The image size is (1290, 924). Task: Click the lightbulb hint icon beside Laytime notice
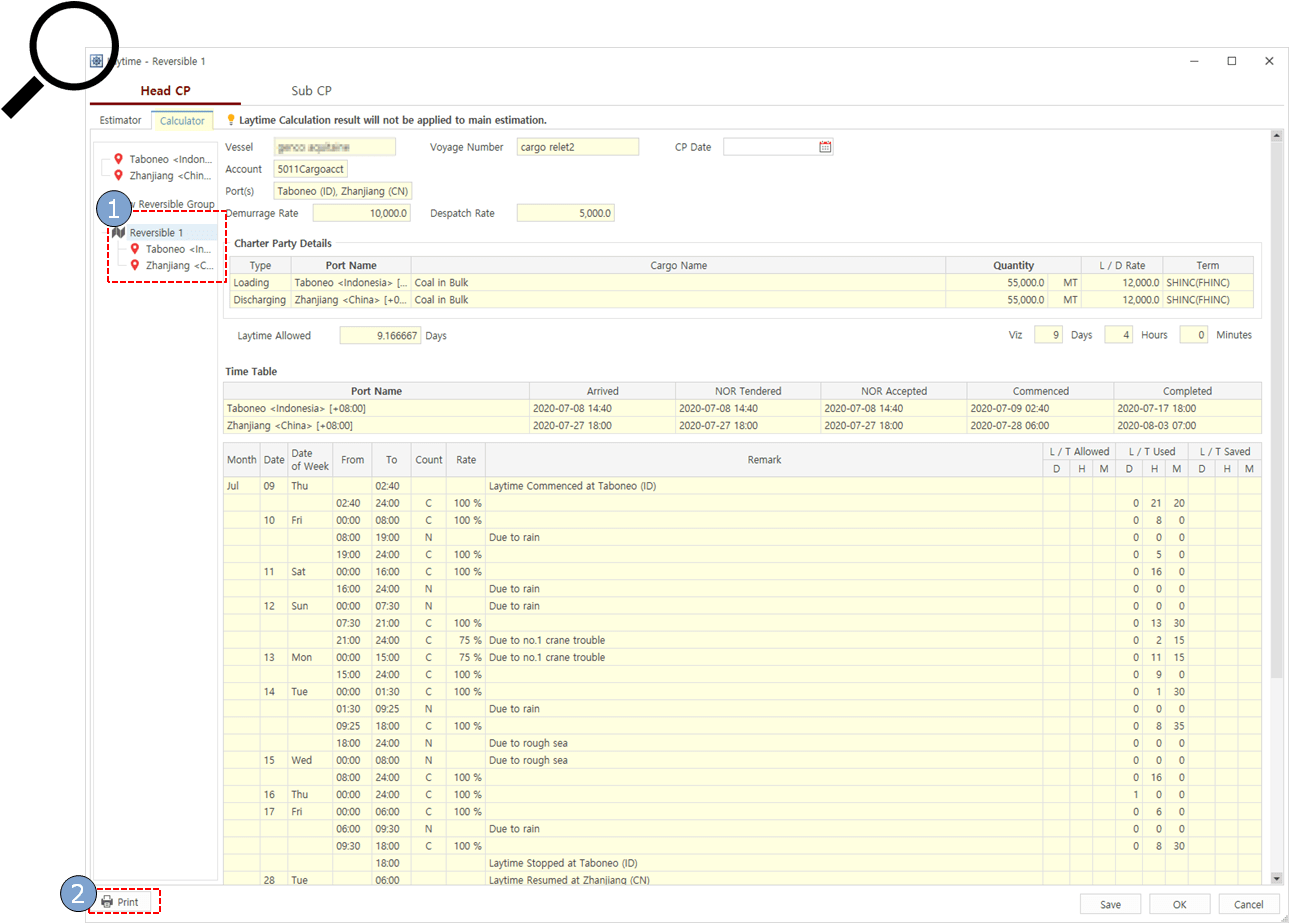tap(231, 120)
